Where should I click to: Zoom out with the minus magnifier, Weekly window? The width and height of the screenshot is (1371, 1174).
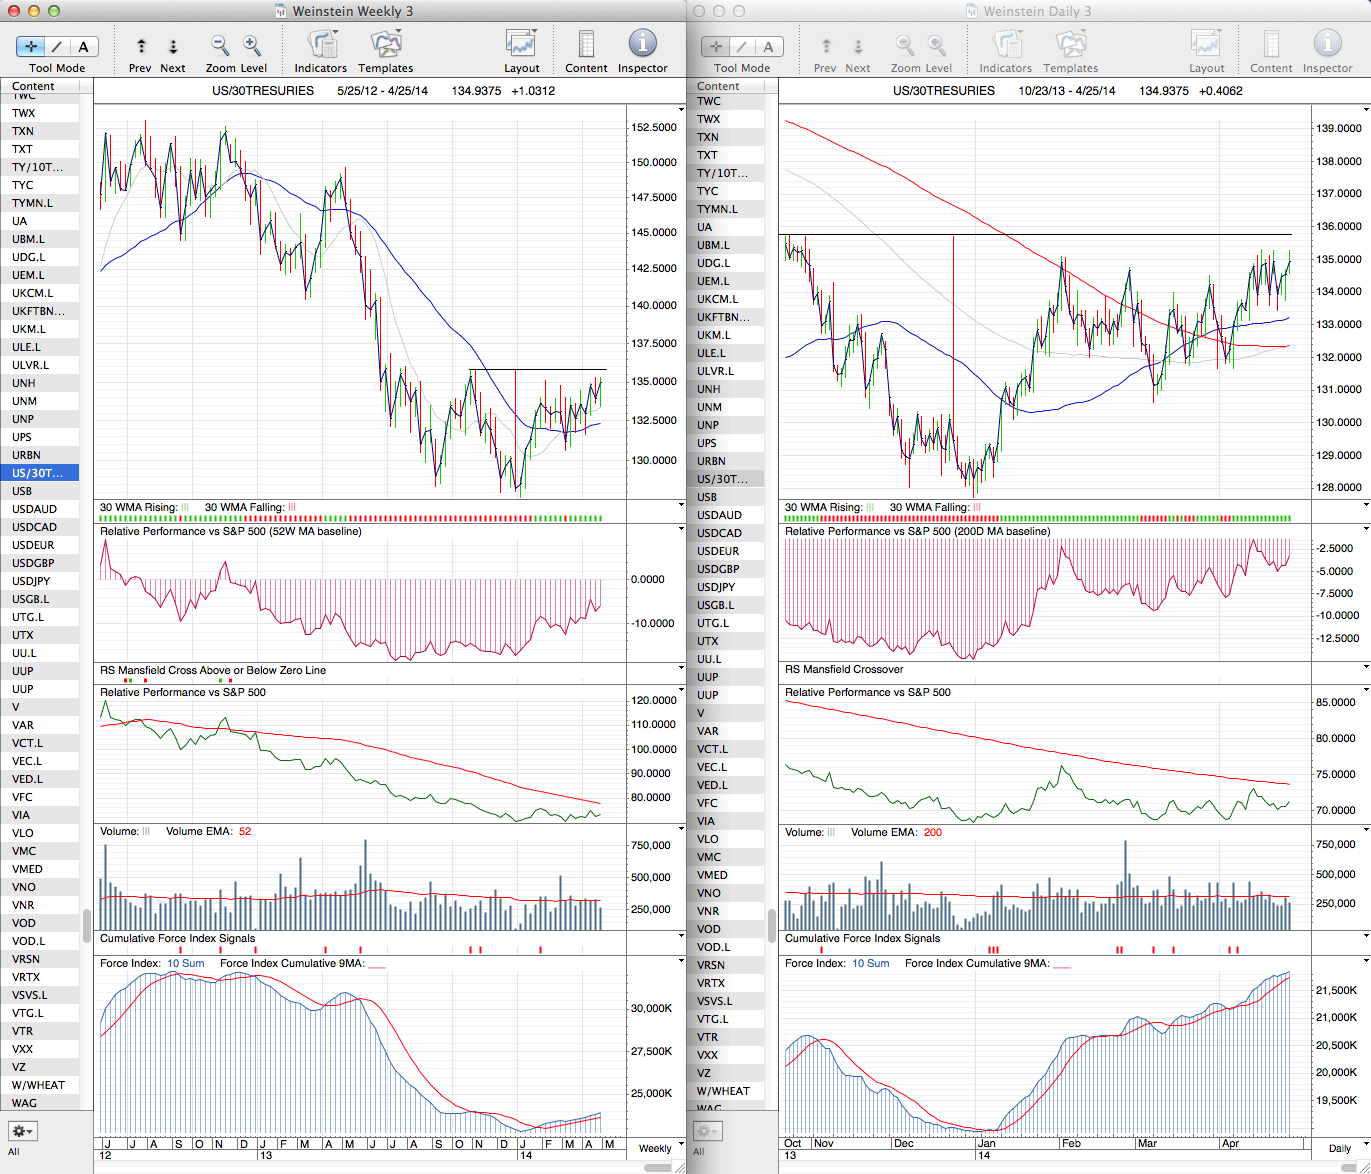(x=220, y=46)
